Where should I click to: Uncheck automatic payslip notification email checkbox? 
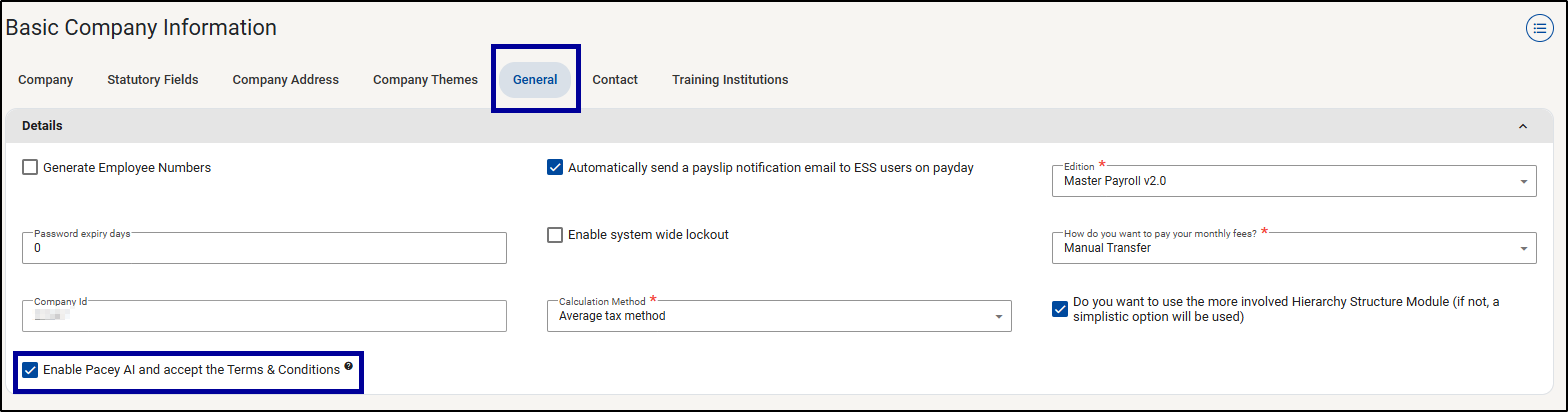555,168
